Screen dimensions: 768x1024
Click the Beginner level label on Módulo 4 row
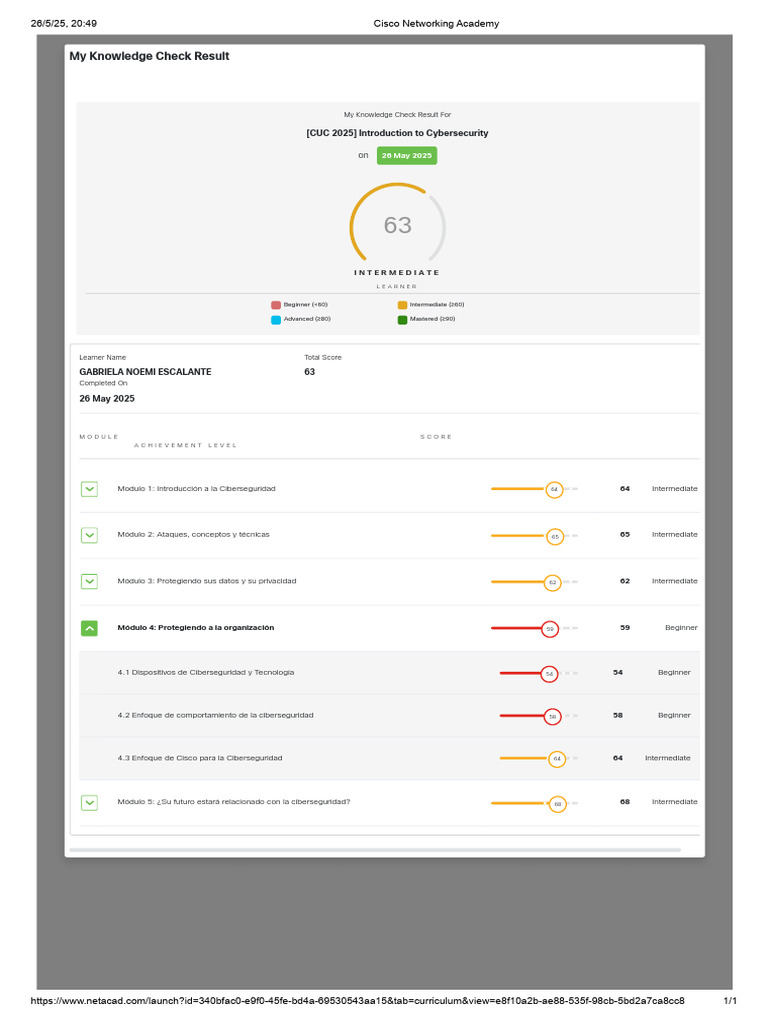pyautogui.click(x=681, y=628)
